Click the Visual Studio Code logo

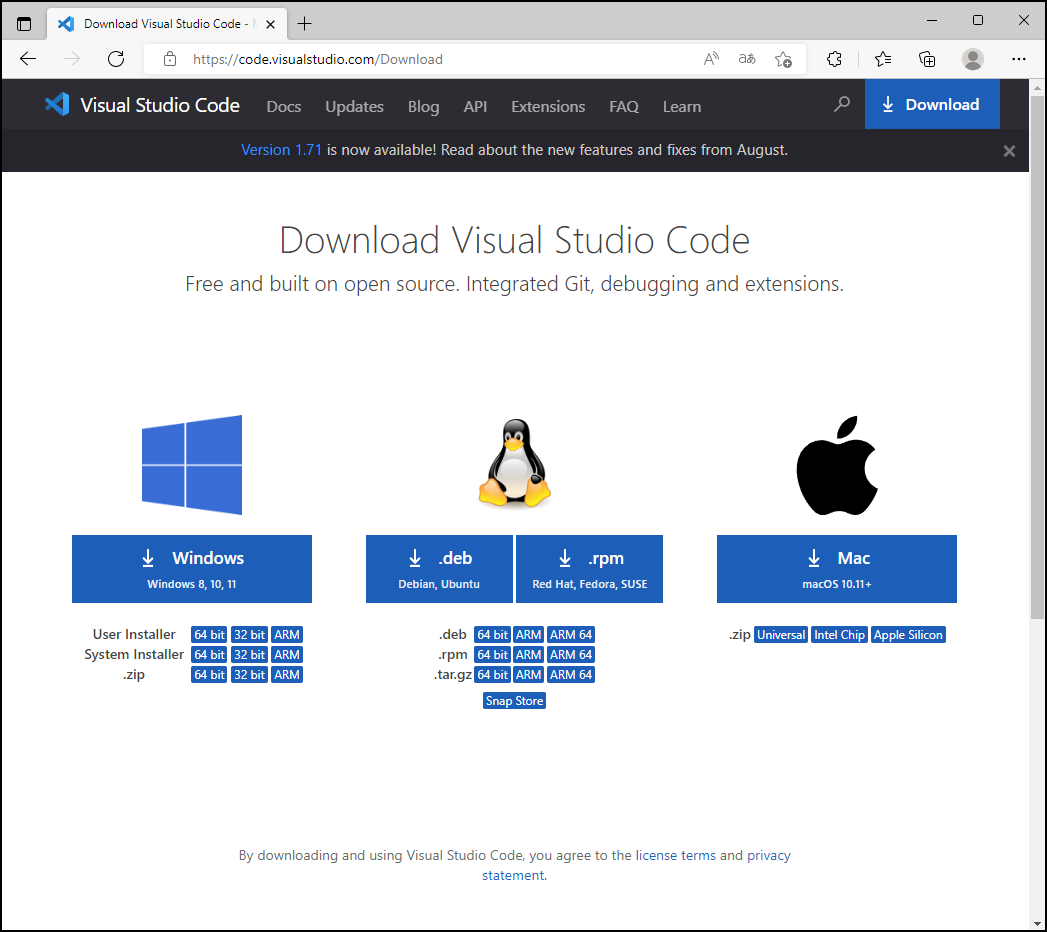point(142,105)
